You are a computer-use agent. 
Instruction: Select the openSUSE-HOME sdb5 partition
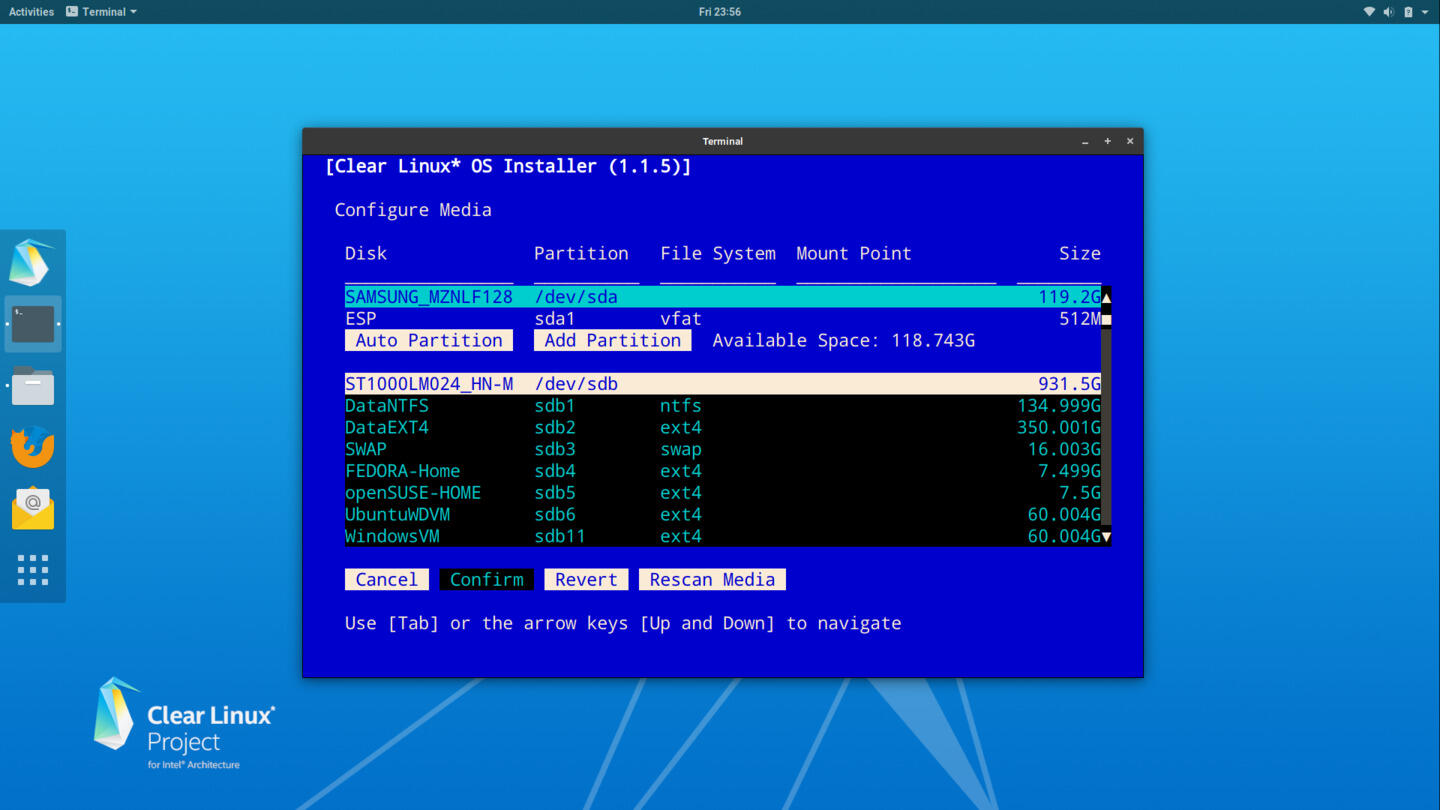[722, 493]
